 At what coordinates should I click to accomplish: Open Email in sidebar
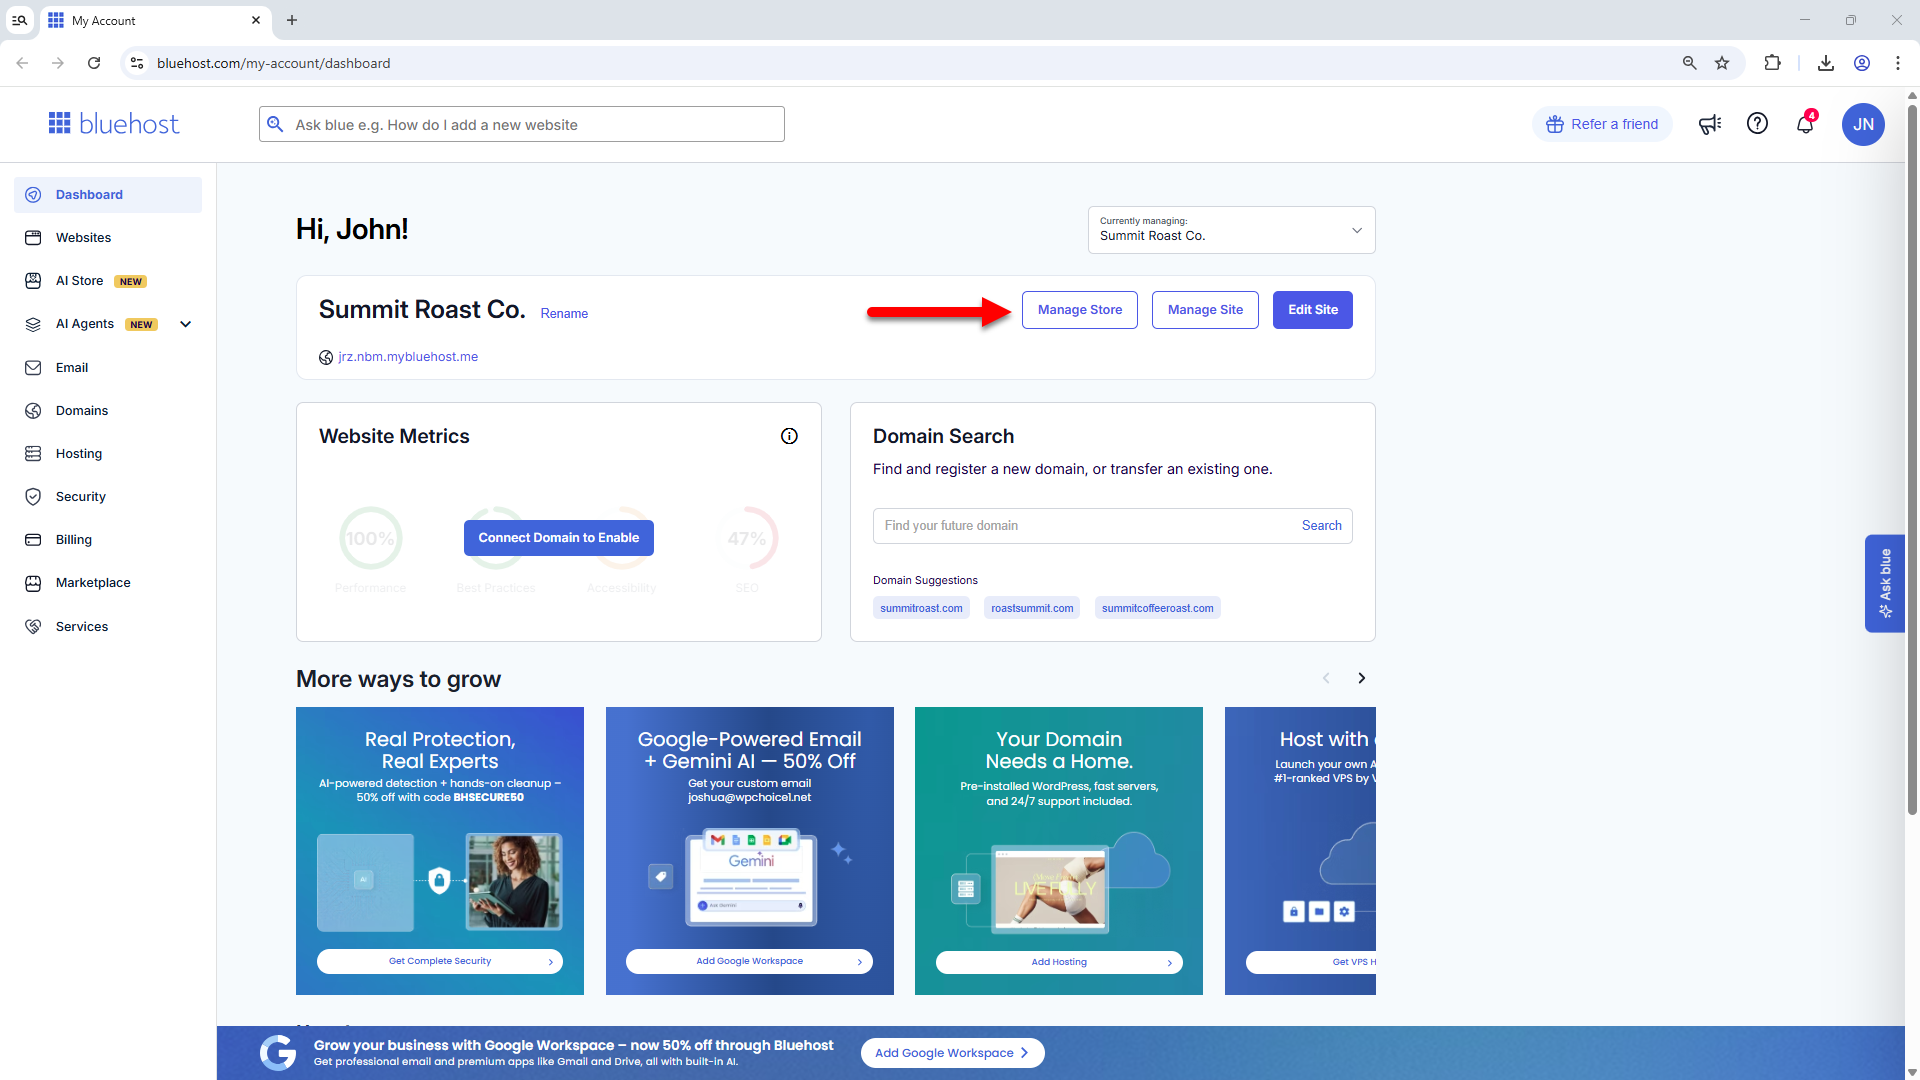click(x=108, y=368)
